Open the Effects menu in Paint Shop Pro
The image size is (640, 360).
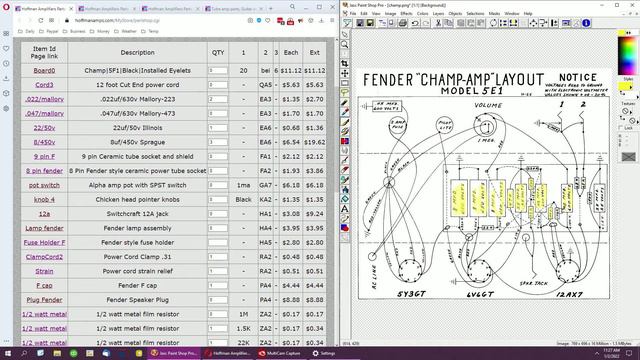pos(406,13)
